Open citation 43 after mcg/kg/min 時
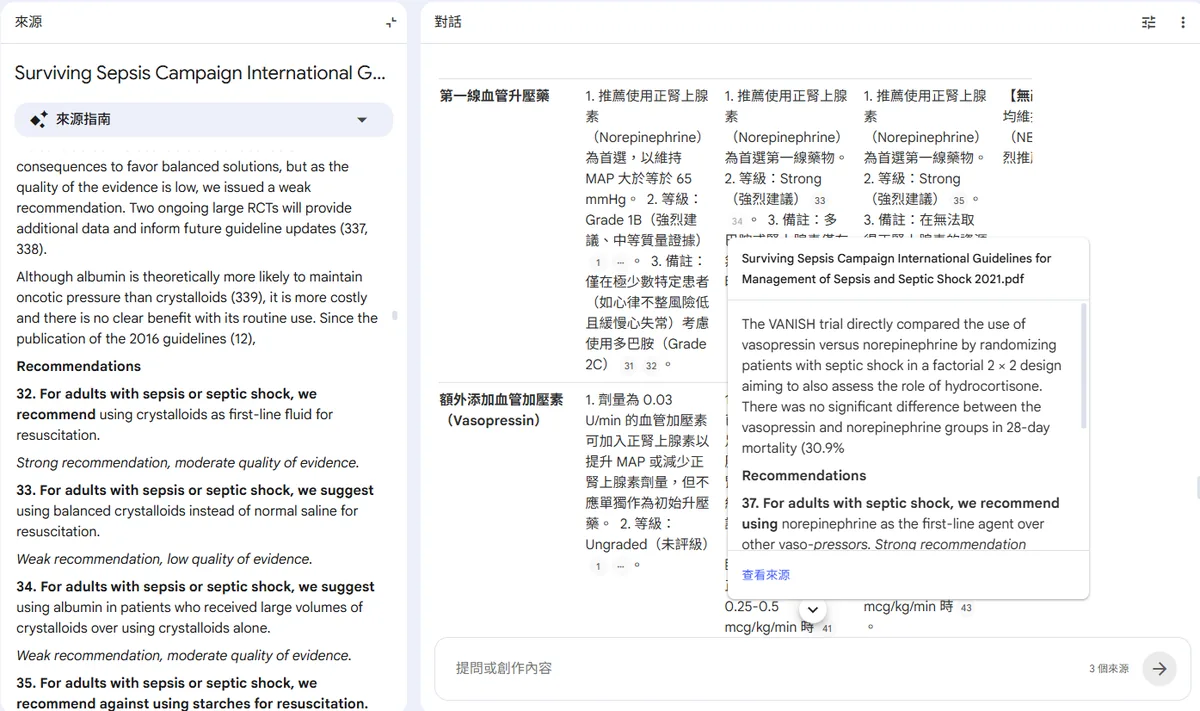This screenshot has height=711, width=1200. (x=965, y=608)
